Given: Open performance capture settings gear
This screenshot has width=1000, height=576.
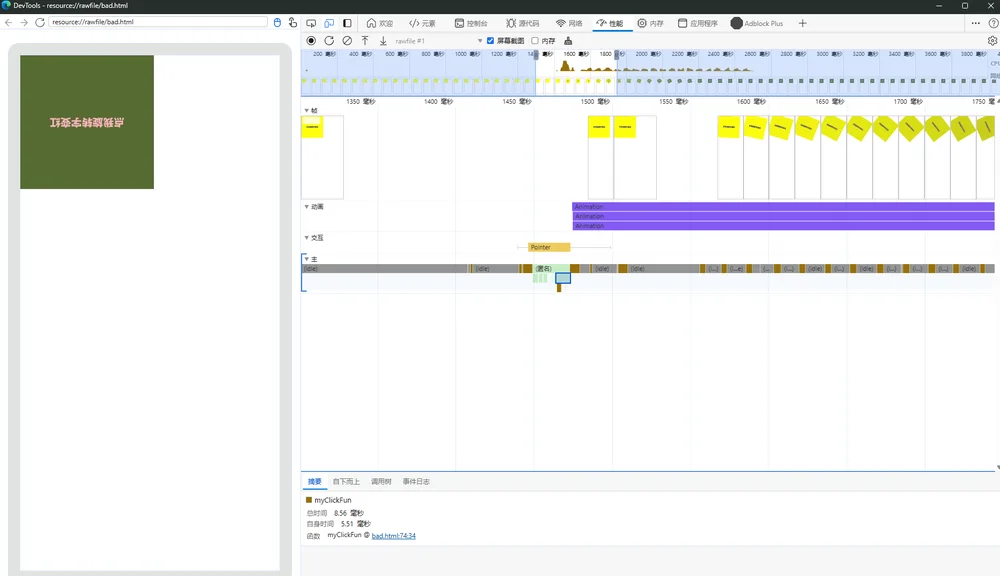Looking at the screenshot, I should [992, 40].
